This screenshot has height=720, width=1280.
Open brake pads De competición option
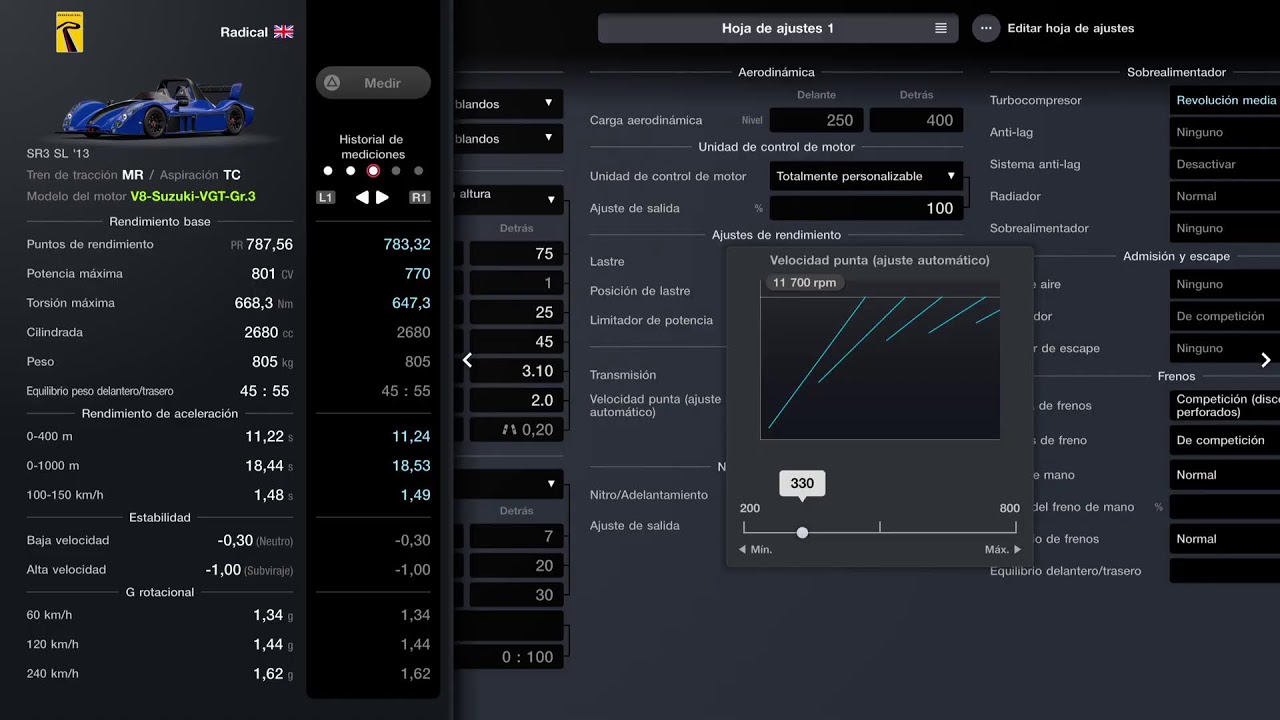1225,440
